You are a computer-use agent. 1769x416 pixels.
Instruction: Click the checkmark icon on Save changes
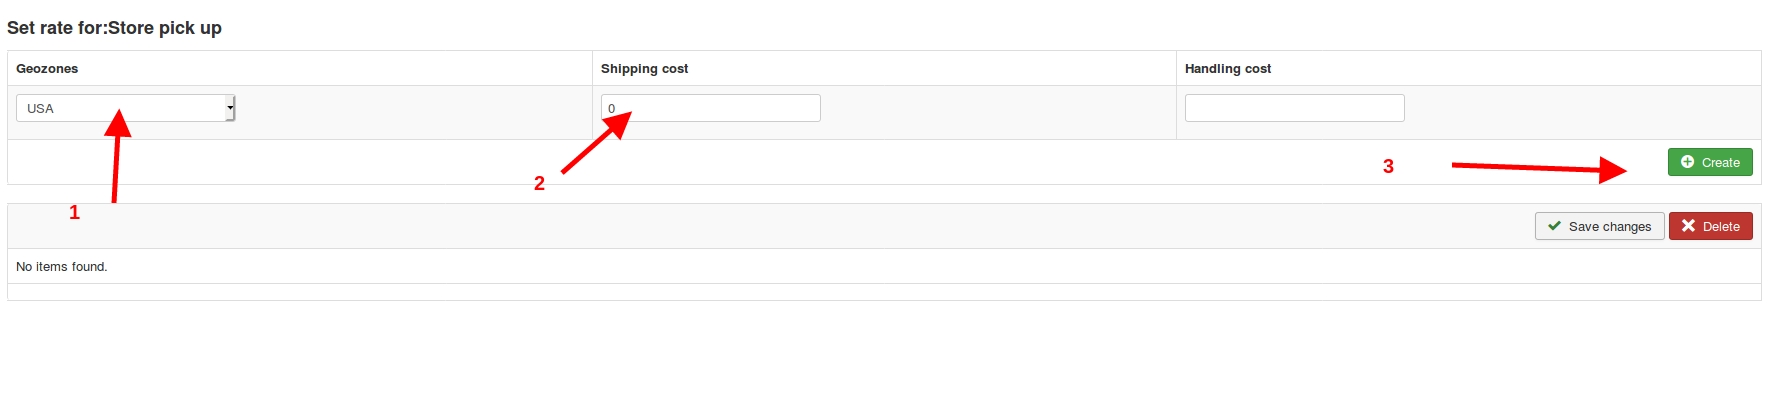pos(1554,226)
